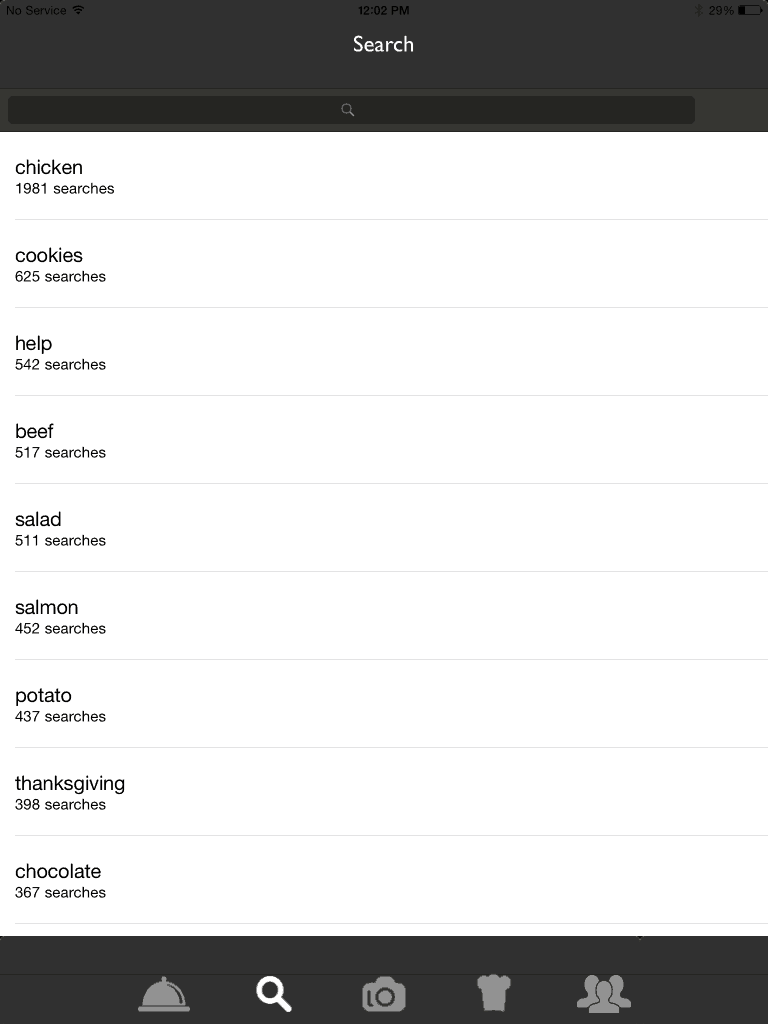Screen dimensions: 768x1024
Task: Focus the dark search input field
Action: point(351,110)
